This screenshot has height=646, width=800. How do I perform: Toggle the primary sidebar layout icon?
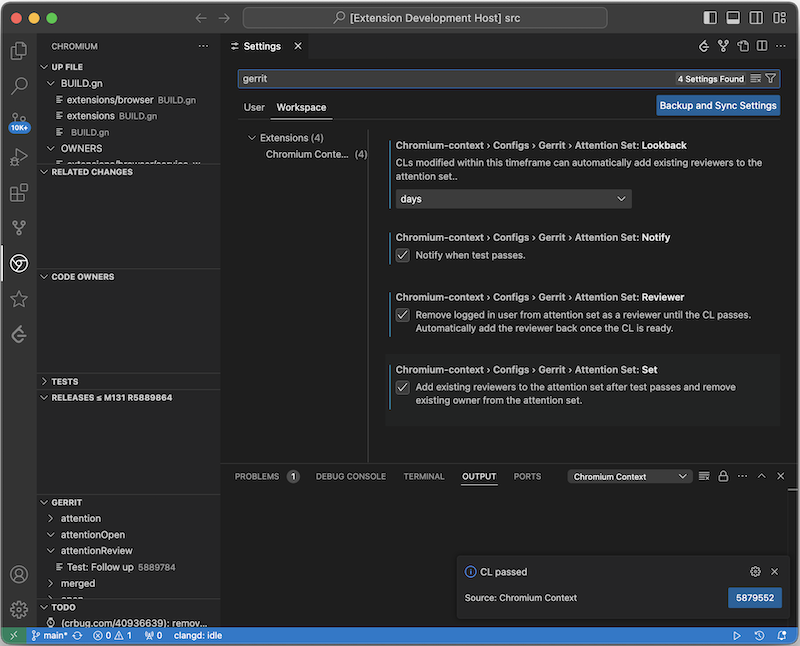(710, 18)
